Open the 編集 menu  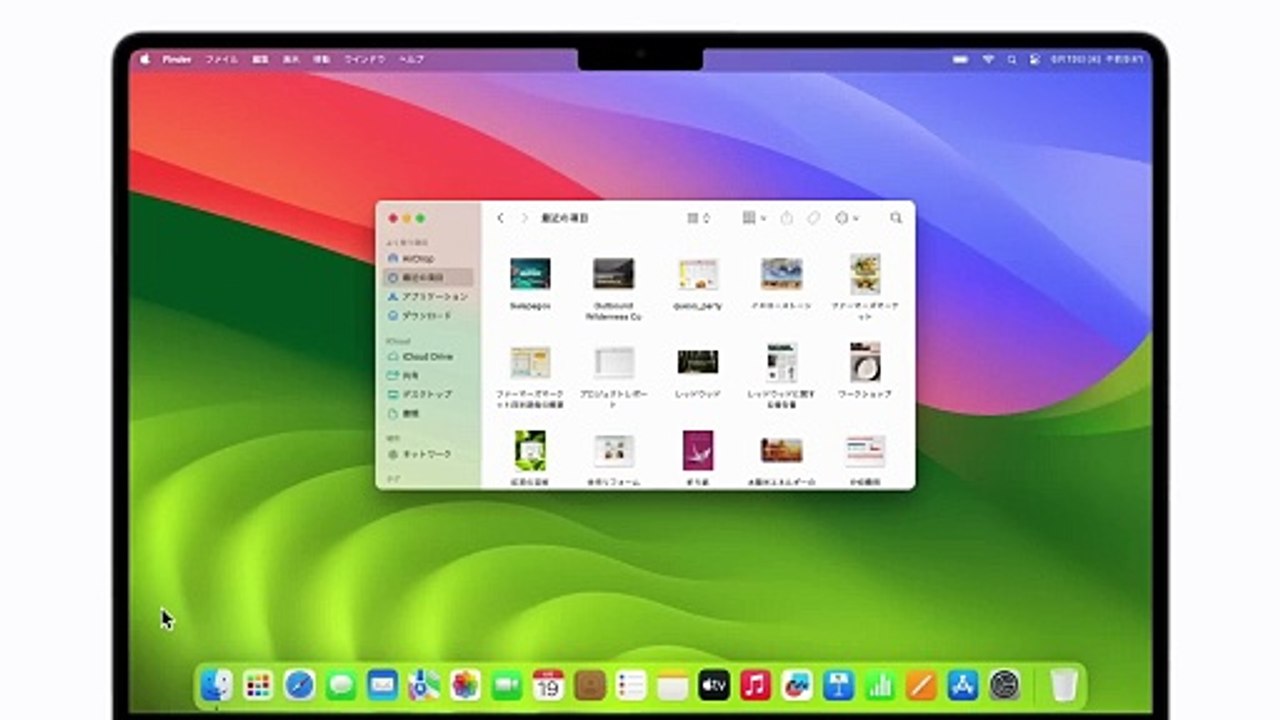[260, 59]
